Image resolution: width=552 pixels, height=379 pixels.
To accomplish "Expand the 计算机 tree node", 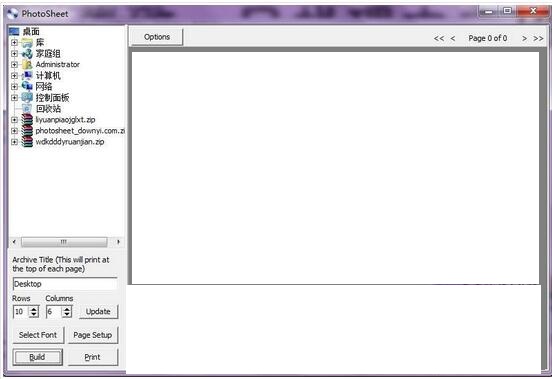I will click(x=14, y=76).
